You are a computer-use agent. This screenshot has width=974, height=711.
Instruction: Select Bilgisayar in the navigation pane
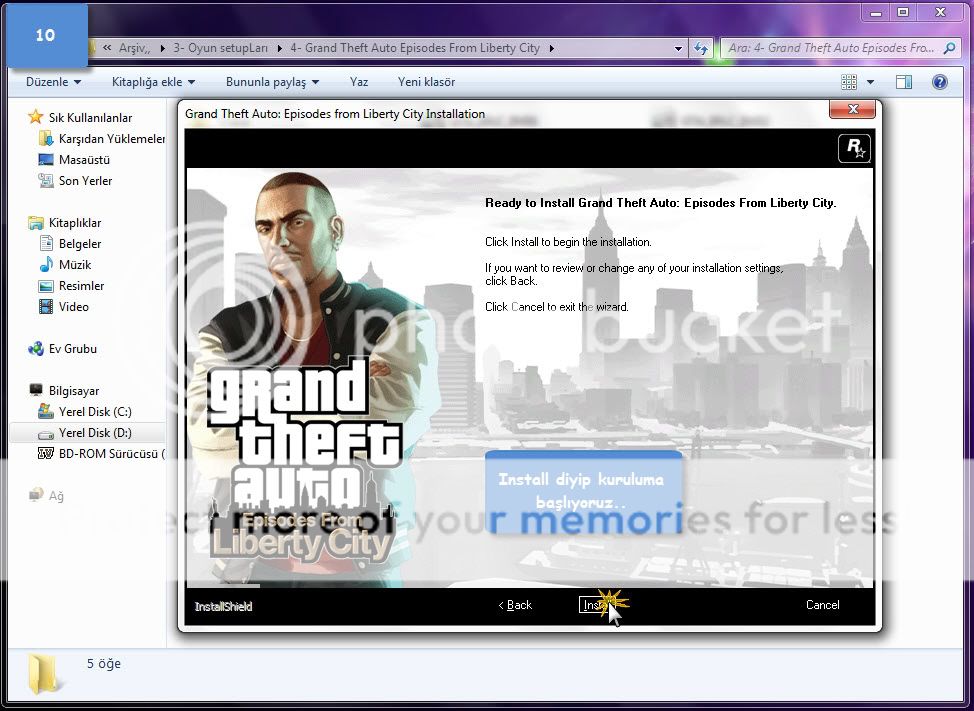(x=74, y=391)
